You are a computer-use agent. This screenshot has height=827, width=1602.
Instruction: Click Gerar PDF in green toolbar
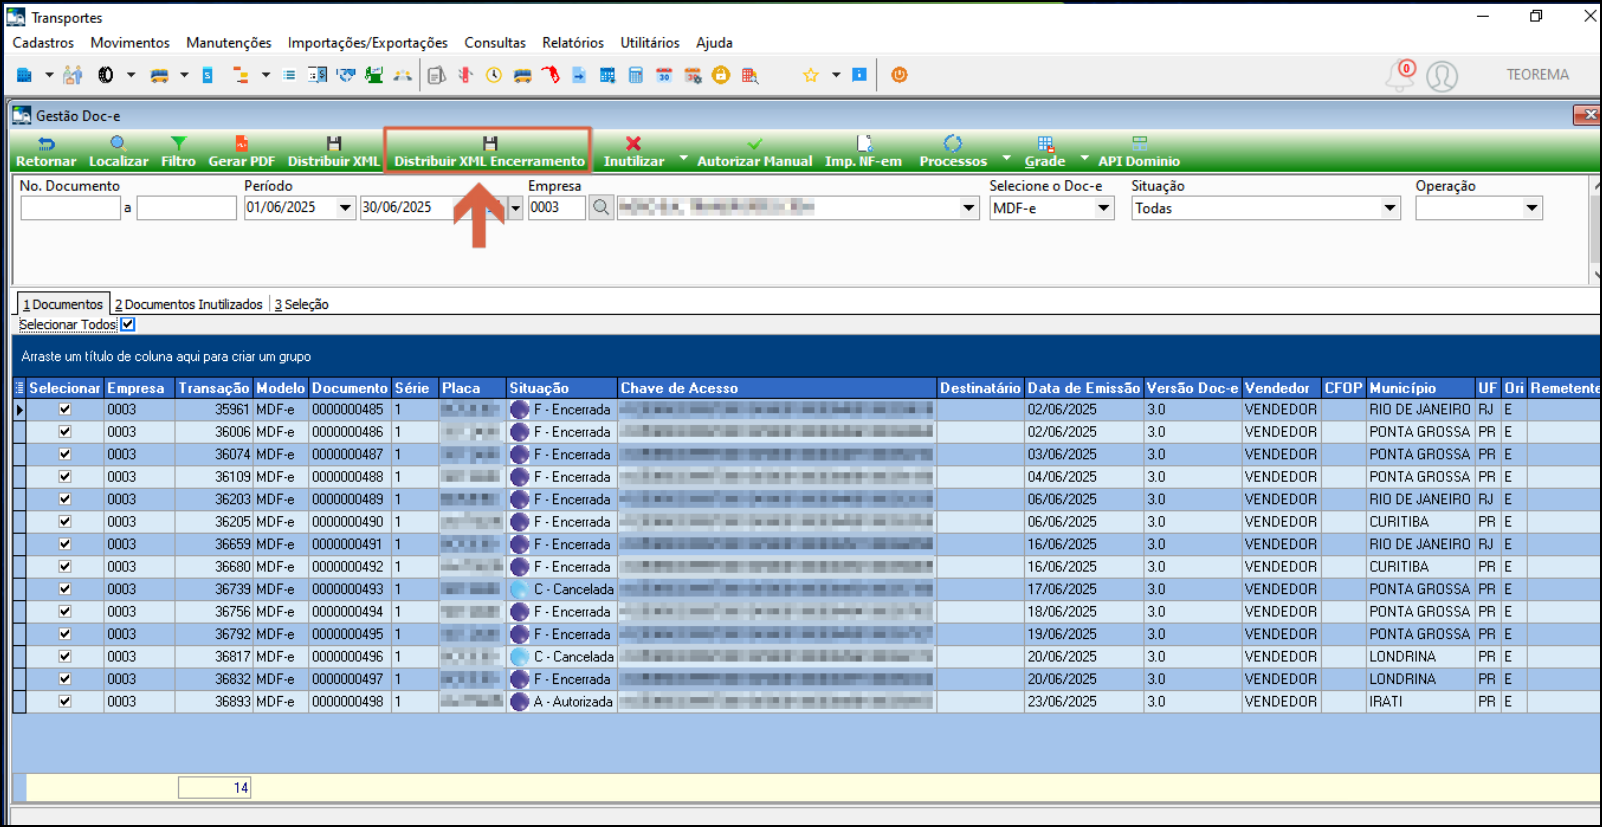(x=241, y=152)
